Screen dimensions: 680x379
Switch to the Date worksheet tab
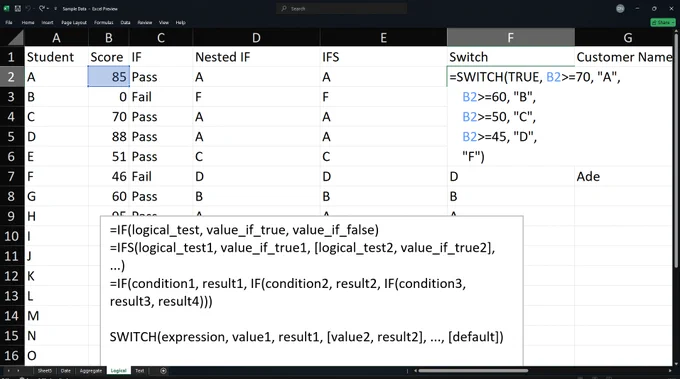(65, 371)
